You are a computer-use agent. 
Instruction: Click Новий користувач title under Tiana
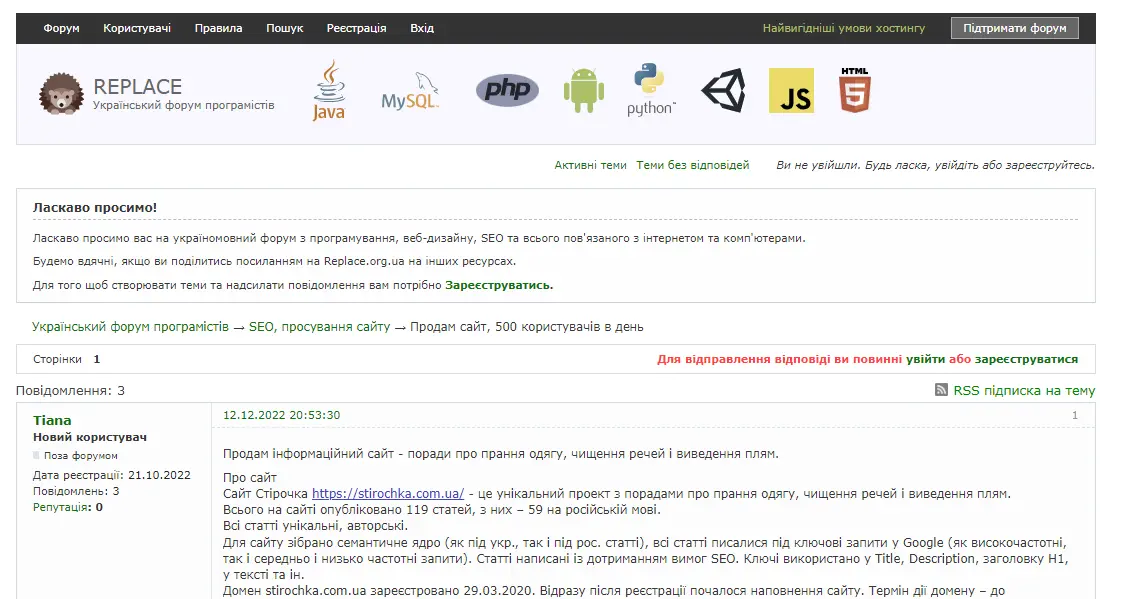click(89, 437)
